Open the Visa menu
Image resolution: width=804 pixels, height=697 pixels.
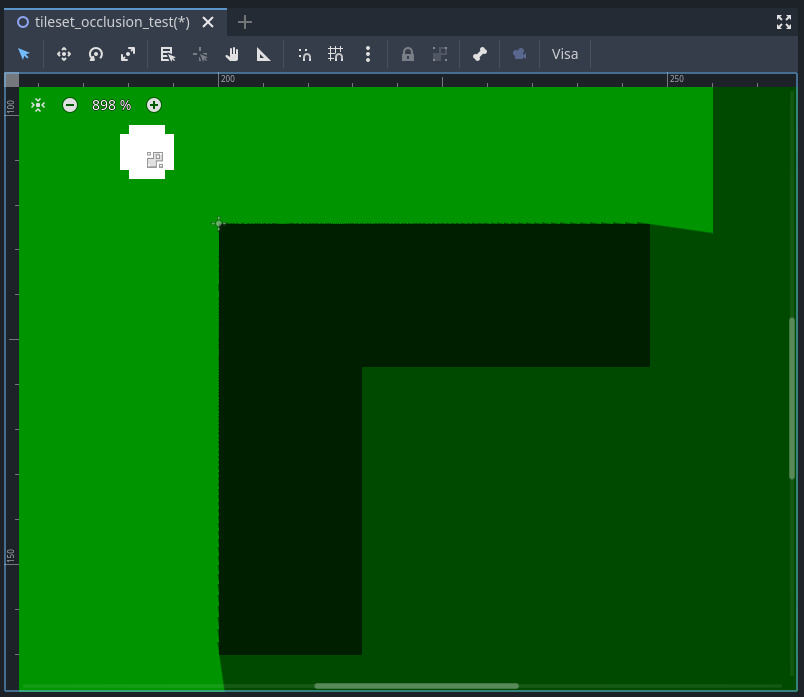(565, 54)
